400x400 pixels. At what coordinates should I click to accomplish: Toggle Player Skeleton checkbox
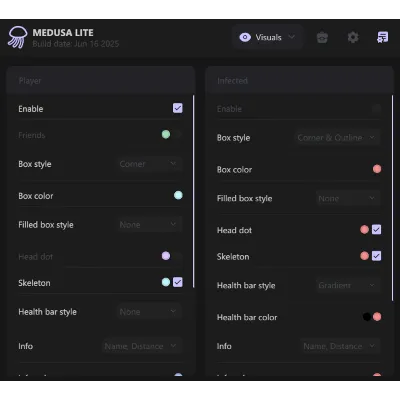coord(178,282)
